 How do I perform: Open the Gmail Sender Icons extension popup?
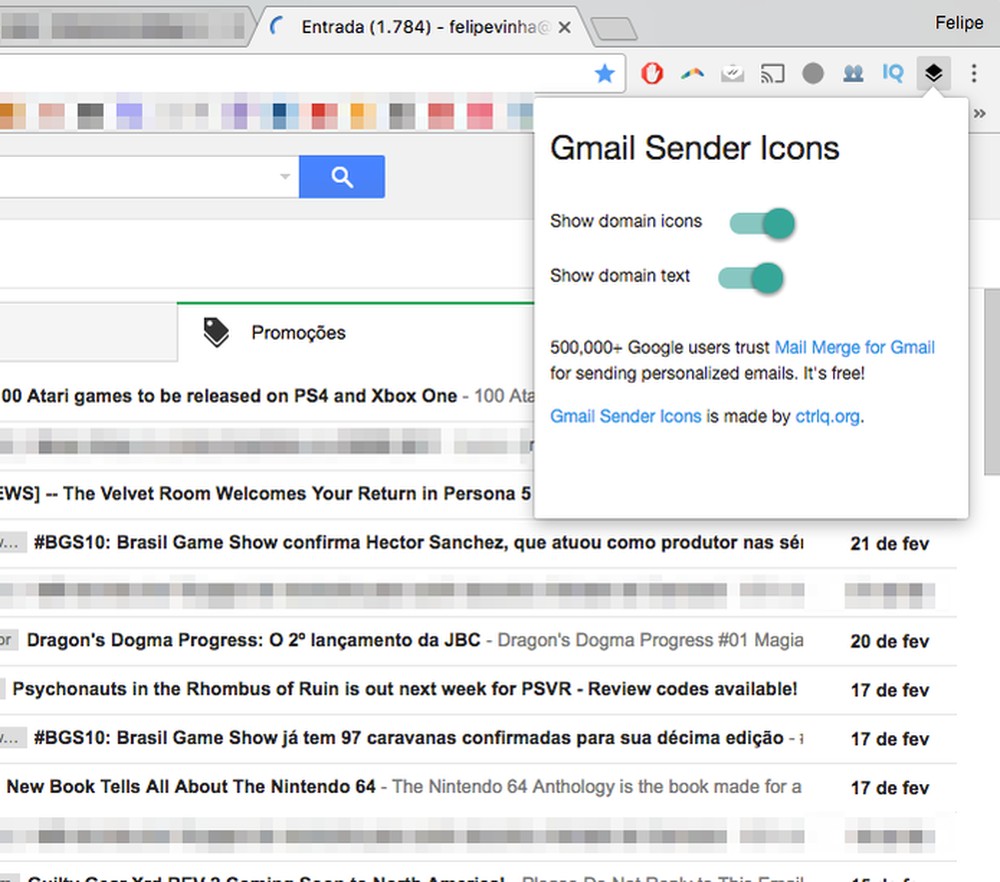click(x=933, y=72)
